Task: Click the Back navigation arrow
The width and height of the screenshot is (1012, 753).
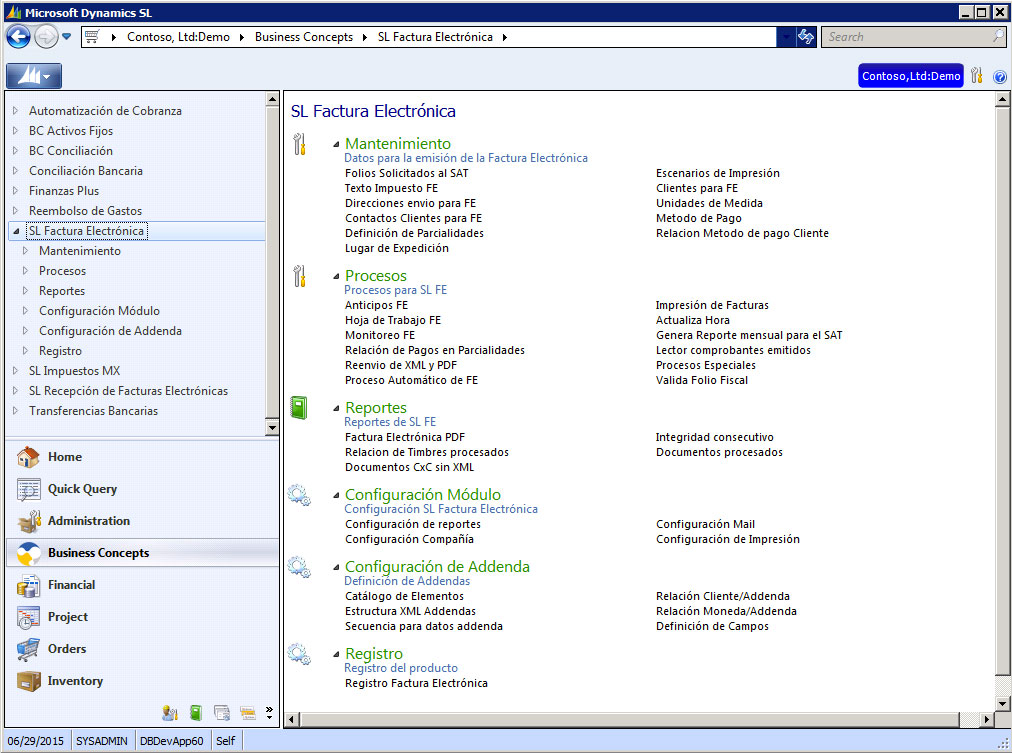Action: pyautogui.click(x=18, y=37)
